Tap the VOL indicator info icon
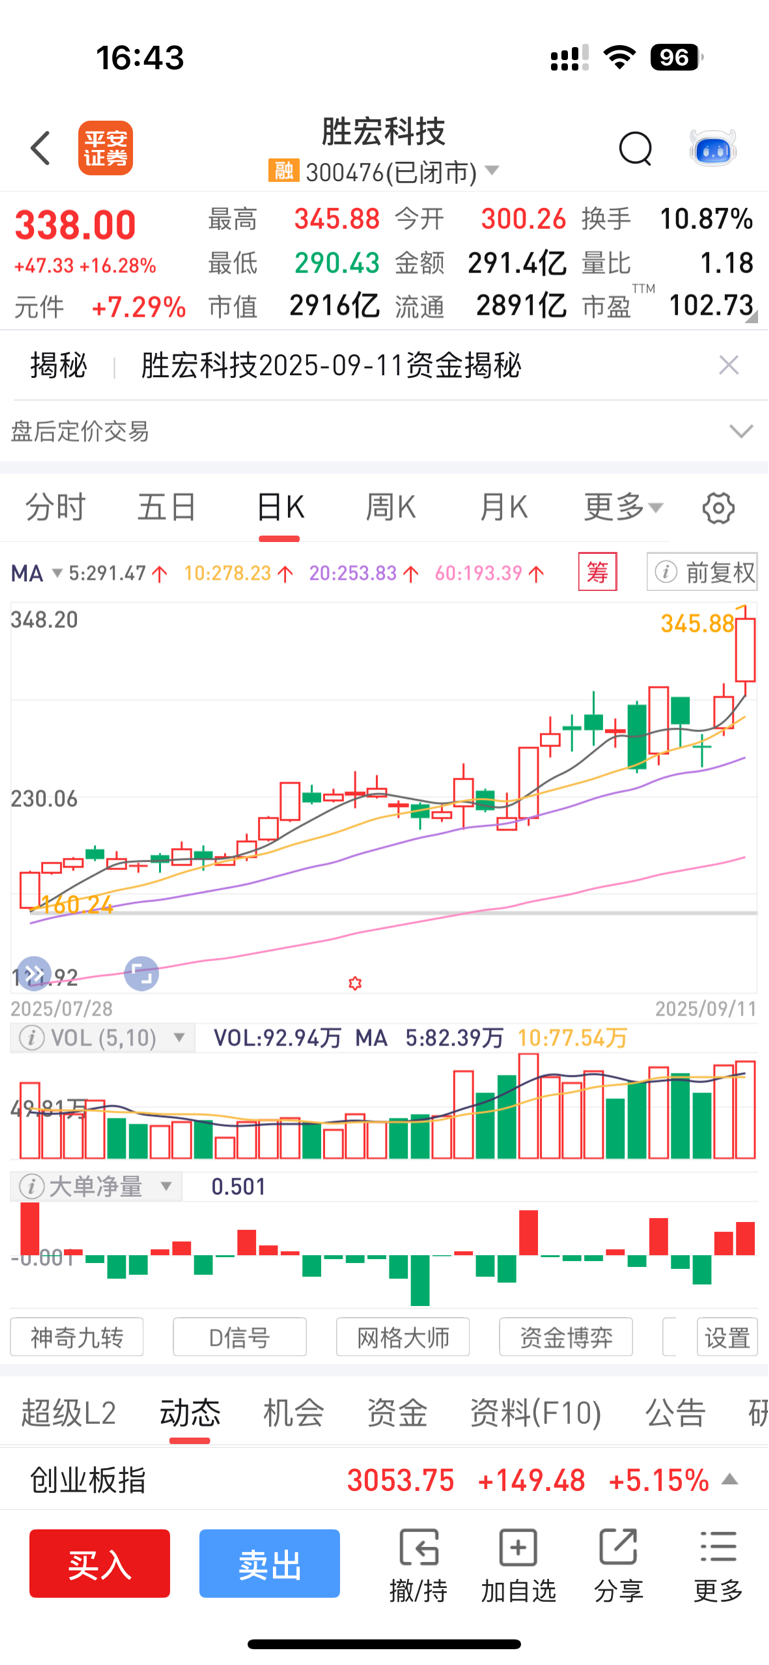Viewport: 769px width, 1665px height. pos(31,1038)
